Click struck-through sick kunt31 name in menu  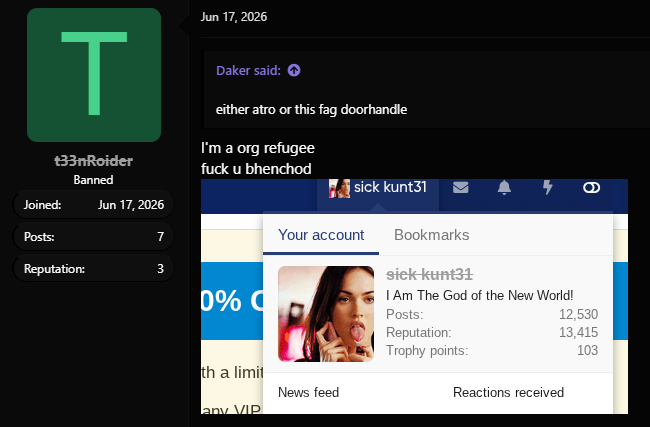pos(429,274)
